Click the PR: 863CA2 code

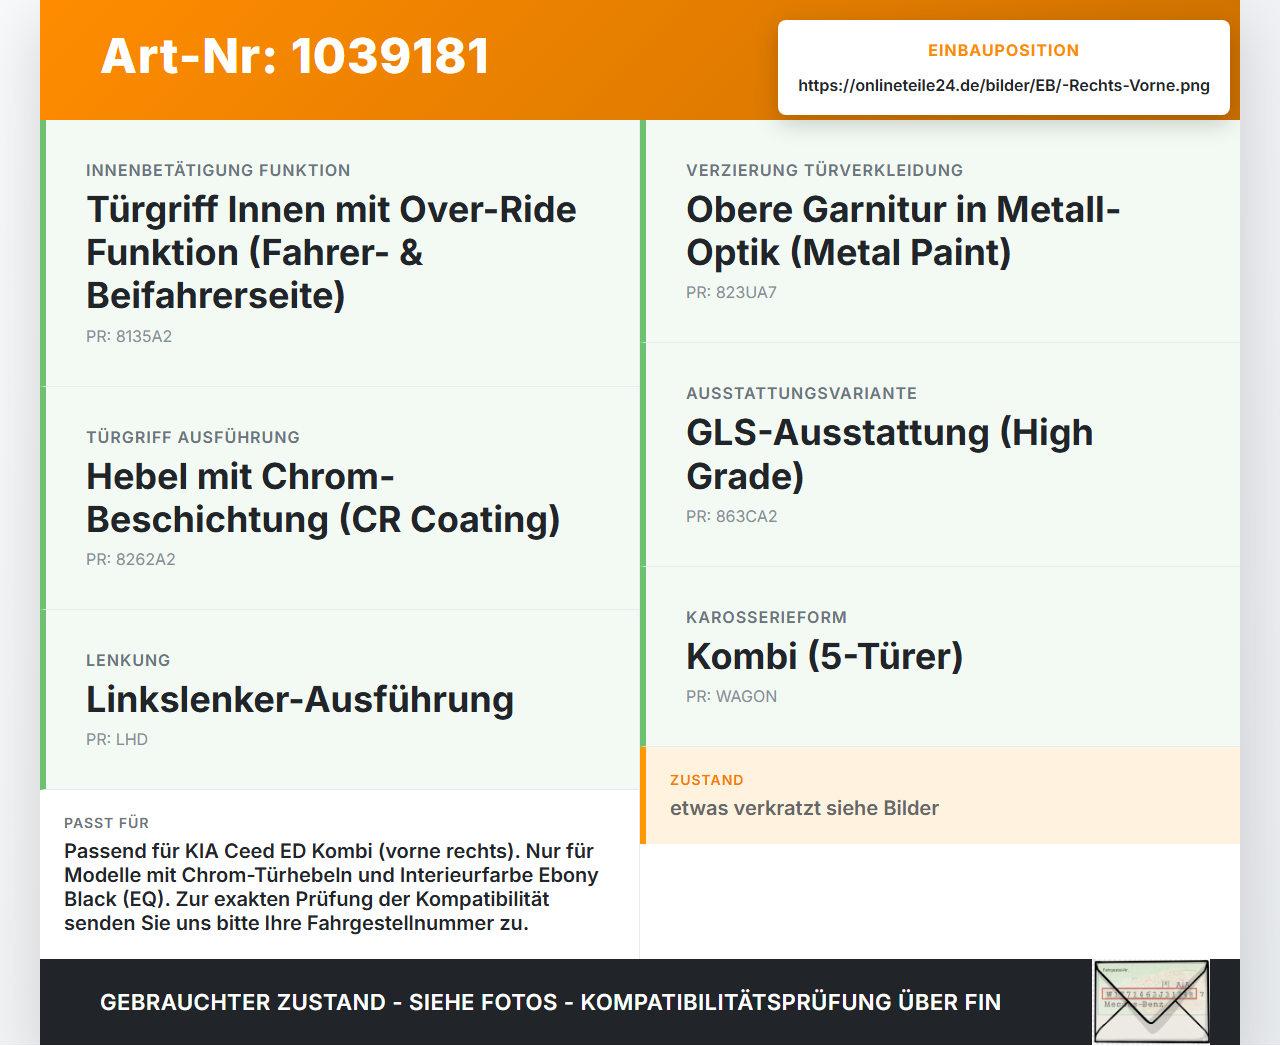pos(731,516)
